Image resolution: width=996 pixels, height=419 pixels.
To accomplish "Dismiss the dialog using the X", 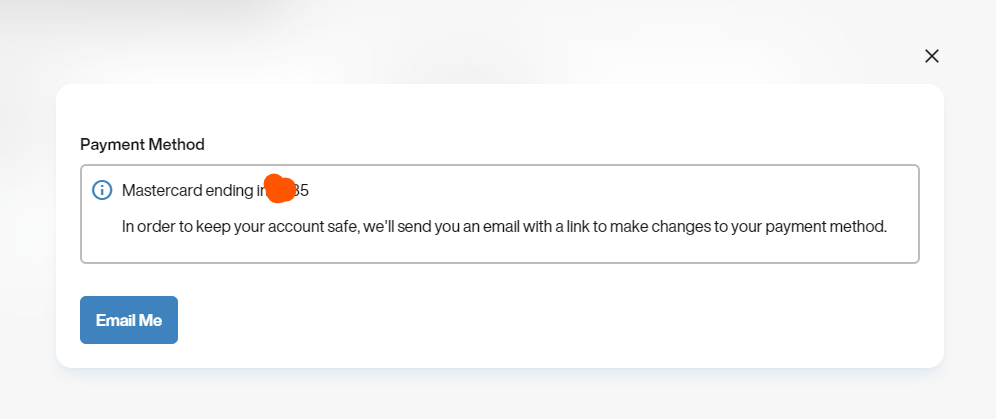I will pyautogui.click(x=932, y=56).
